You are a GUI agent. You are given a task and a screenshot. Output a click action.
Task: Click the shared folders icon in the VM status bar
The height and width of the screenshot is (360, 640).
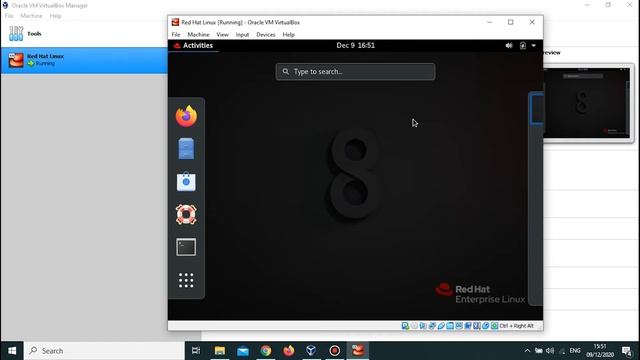450,326
